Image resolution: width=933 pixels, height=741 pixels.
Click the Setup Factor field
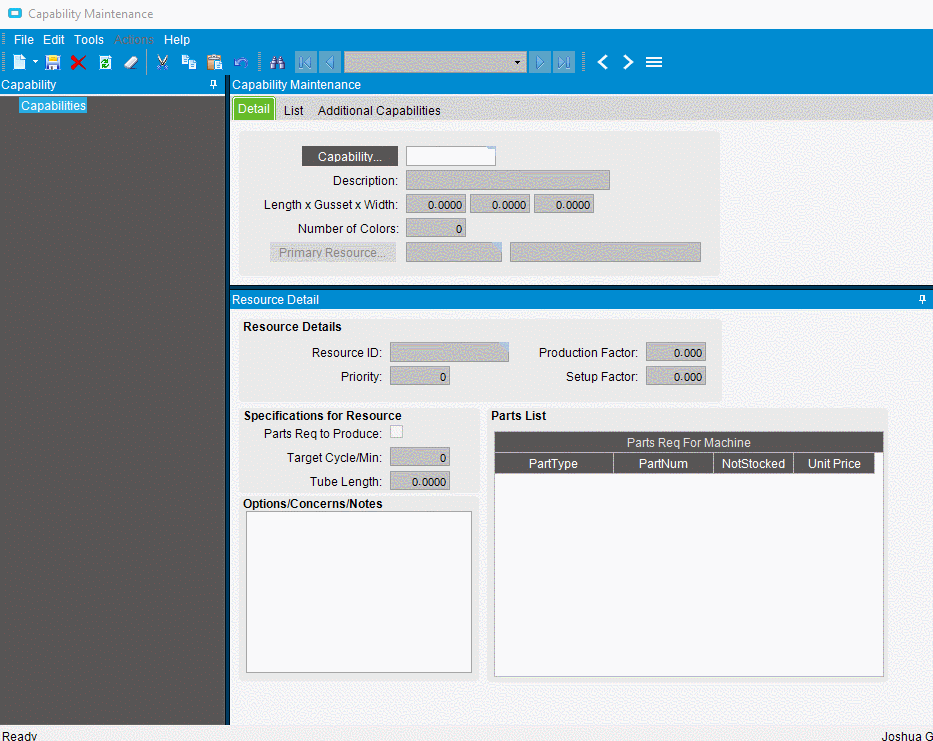pyautogui.click(x=676, y=376)
